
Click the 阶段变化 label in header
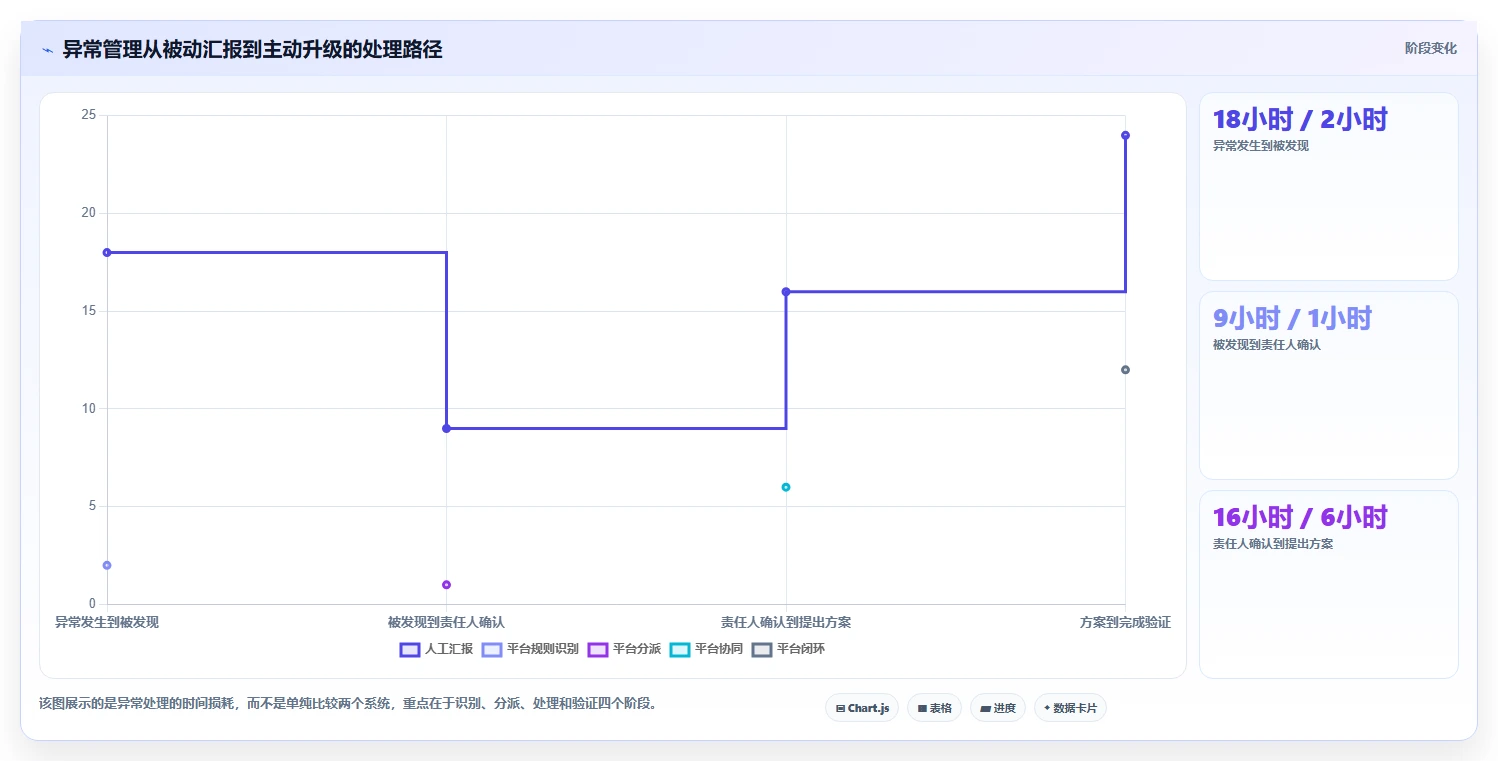(1431, 48)
